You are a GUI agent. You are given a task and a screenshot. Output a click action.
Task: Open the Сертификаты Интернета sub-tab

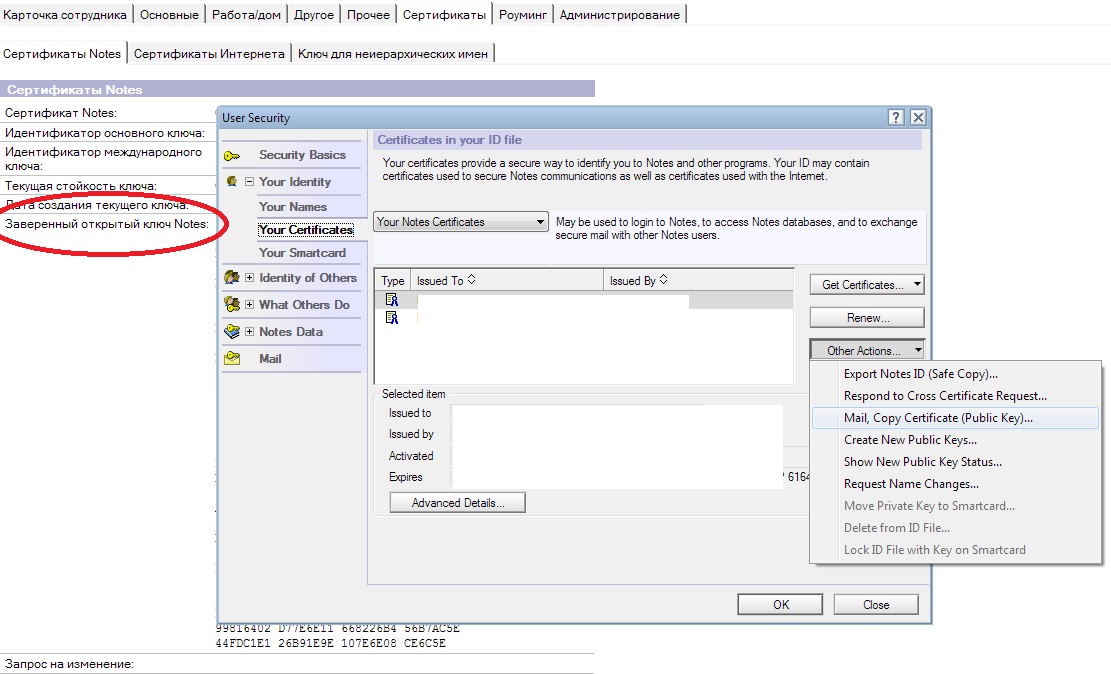click(209, 54)
